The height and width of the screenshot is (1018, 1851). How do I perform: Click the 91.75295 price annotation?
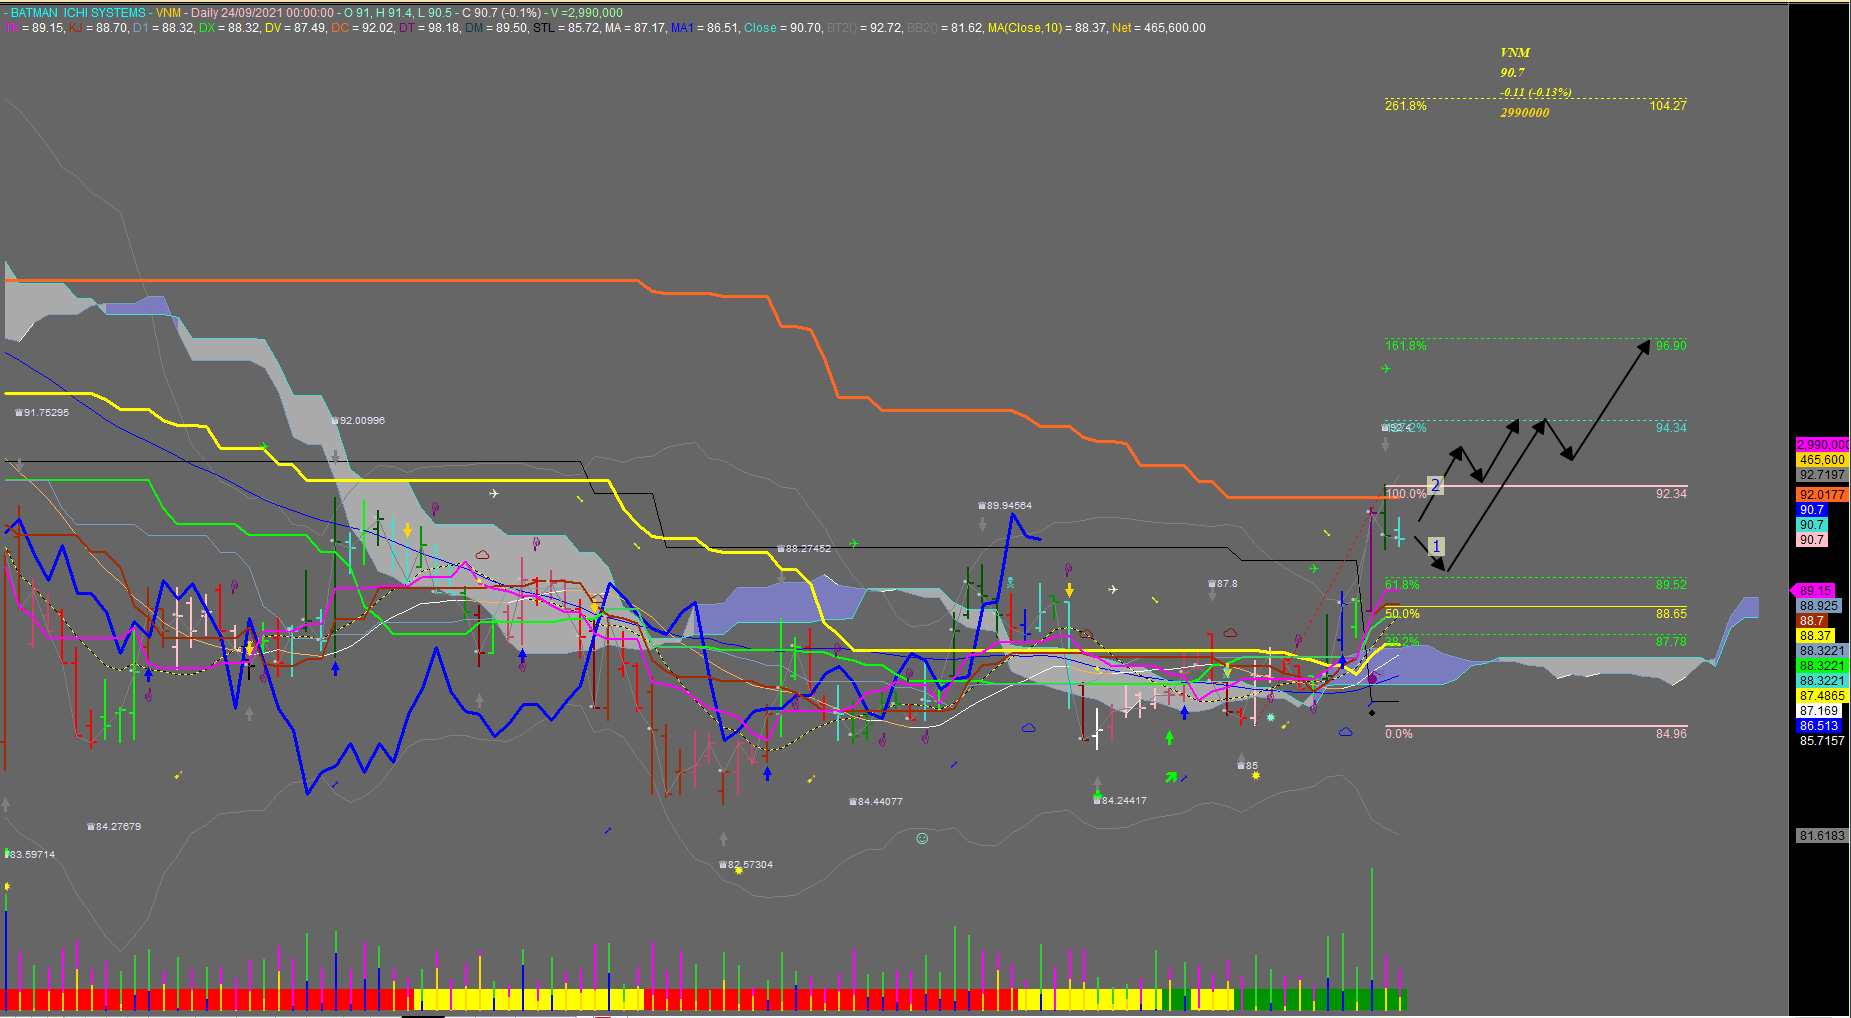pos(42,412)
